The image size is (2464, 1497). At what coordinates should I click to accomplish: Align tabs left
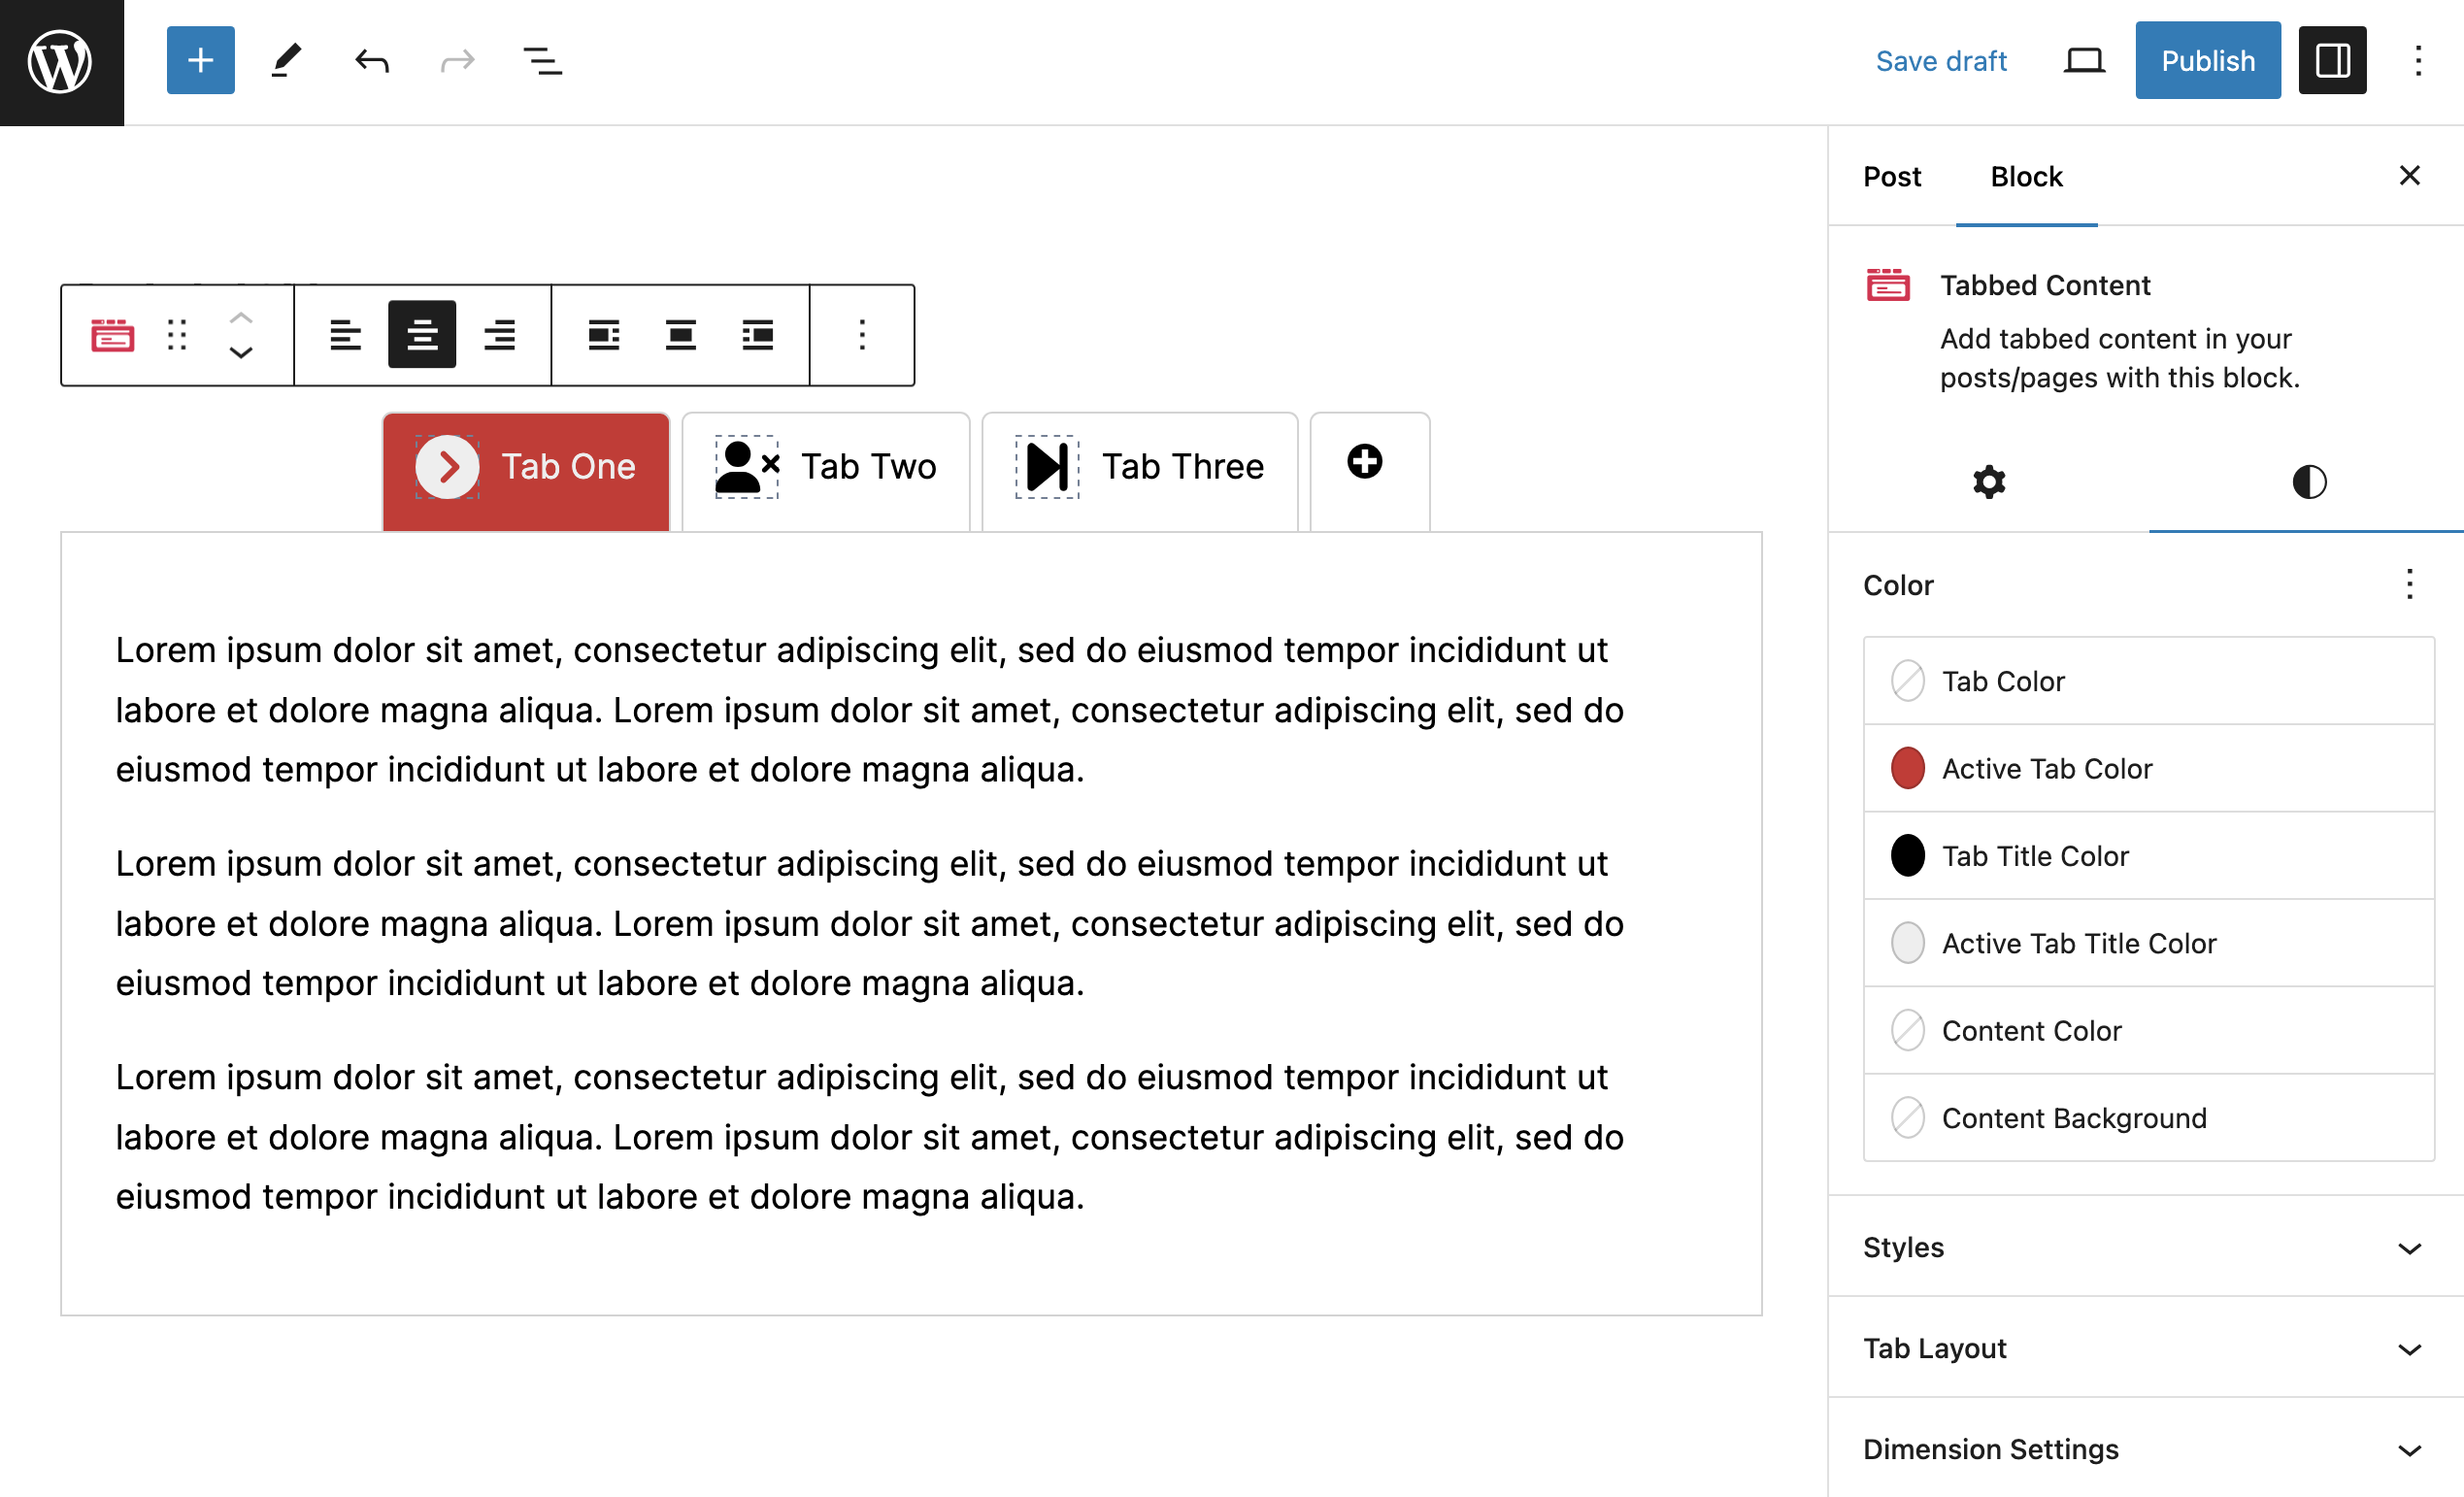(x=345, y=335)
